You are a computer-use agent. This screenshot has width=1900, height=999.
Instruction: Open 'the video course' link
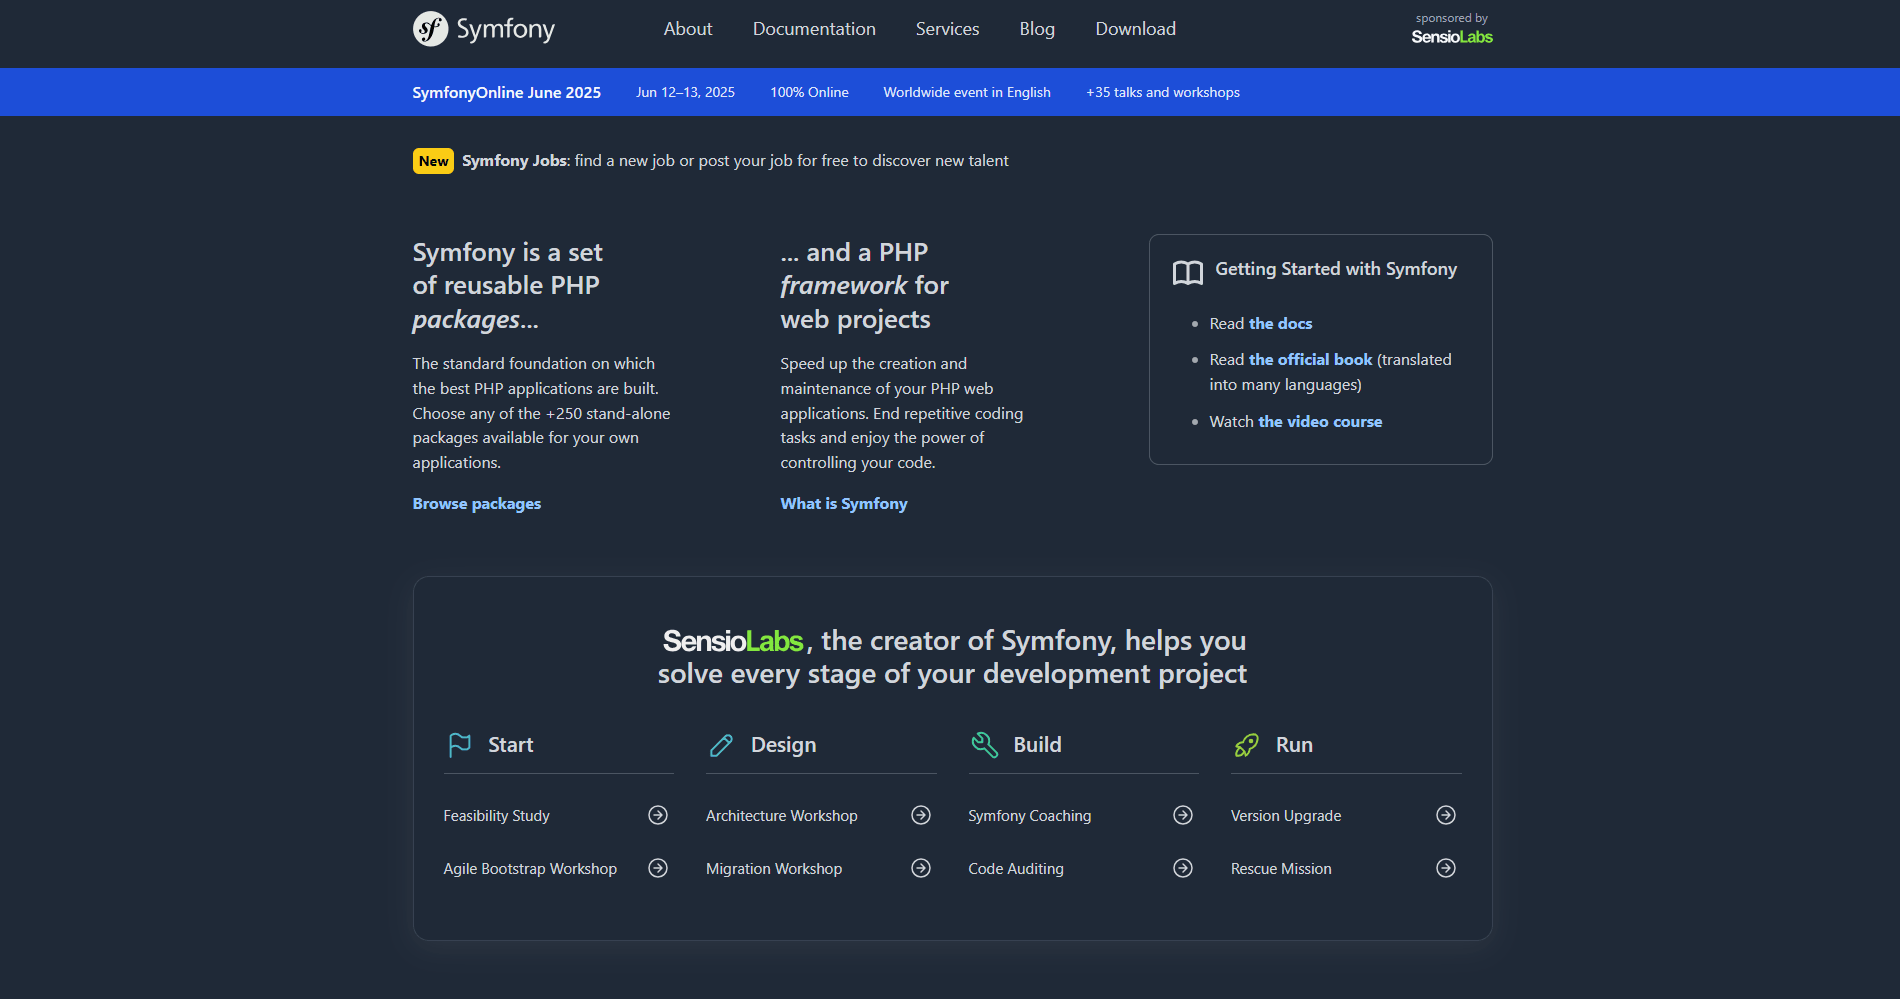(1320, 422)
